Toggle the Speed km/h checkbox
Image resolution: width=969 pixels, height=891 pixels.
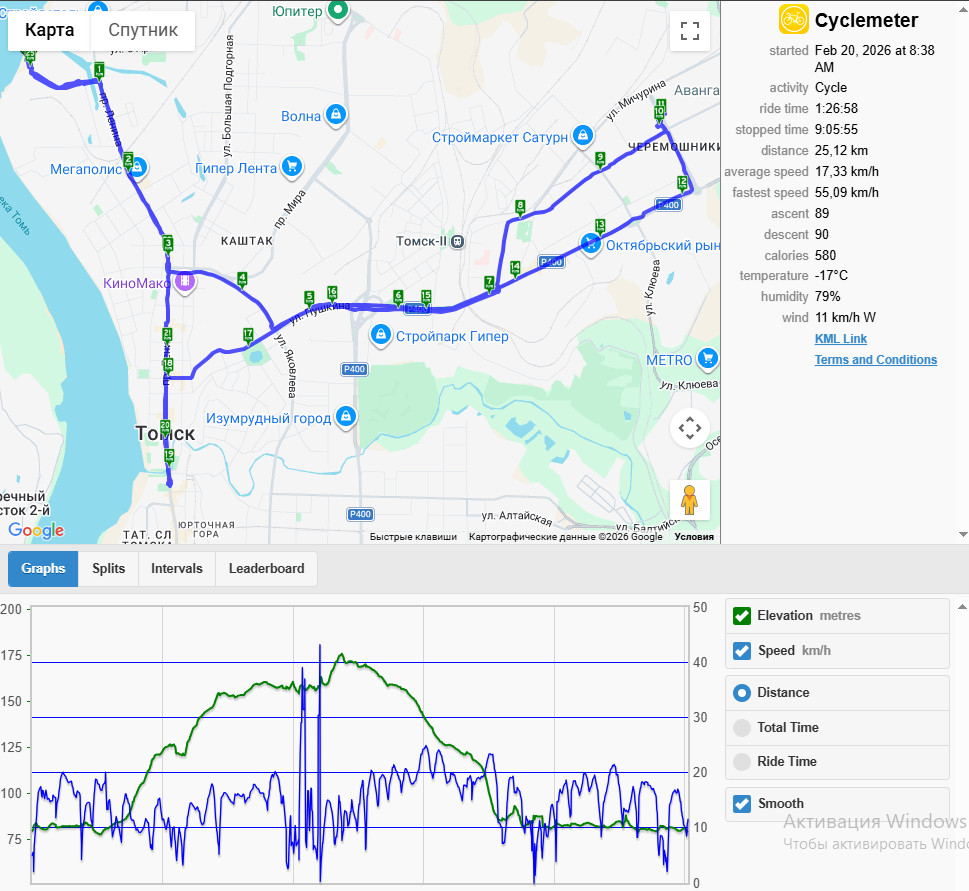point(742,651)
